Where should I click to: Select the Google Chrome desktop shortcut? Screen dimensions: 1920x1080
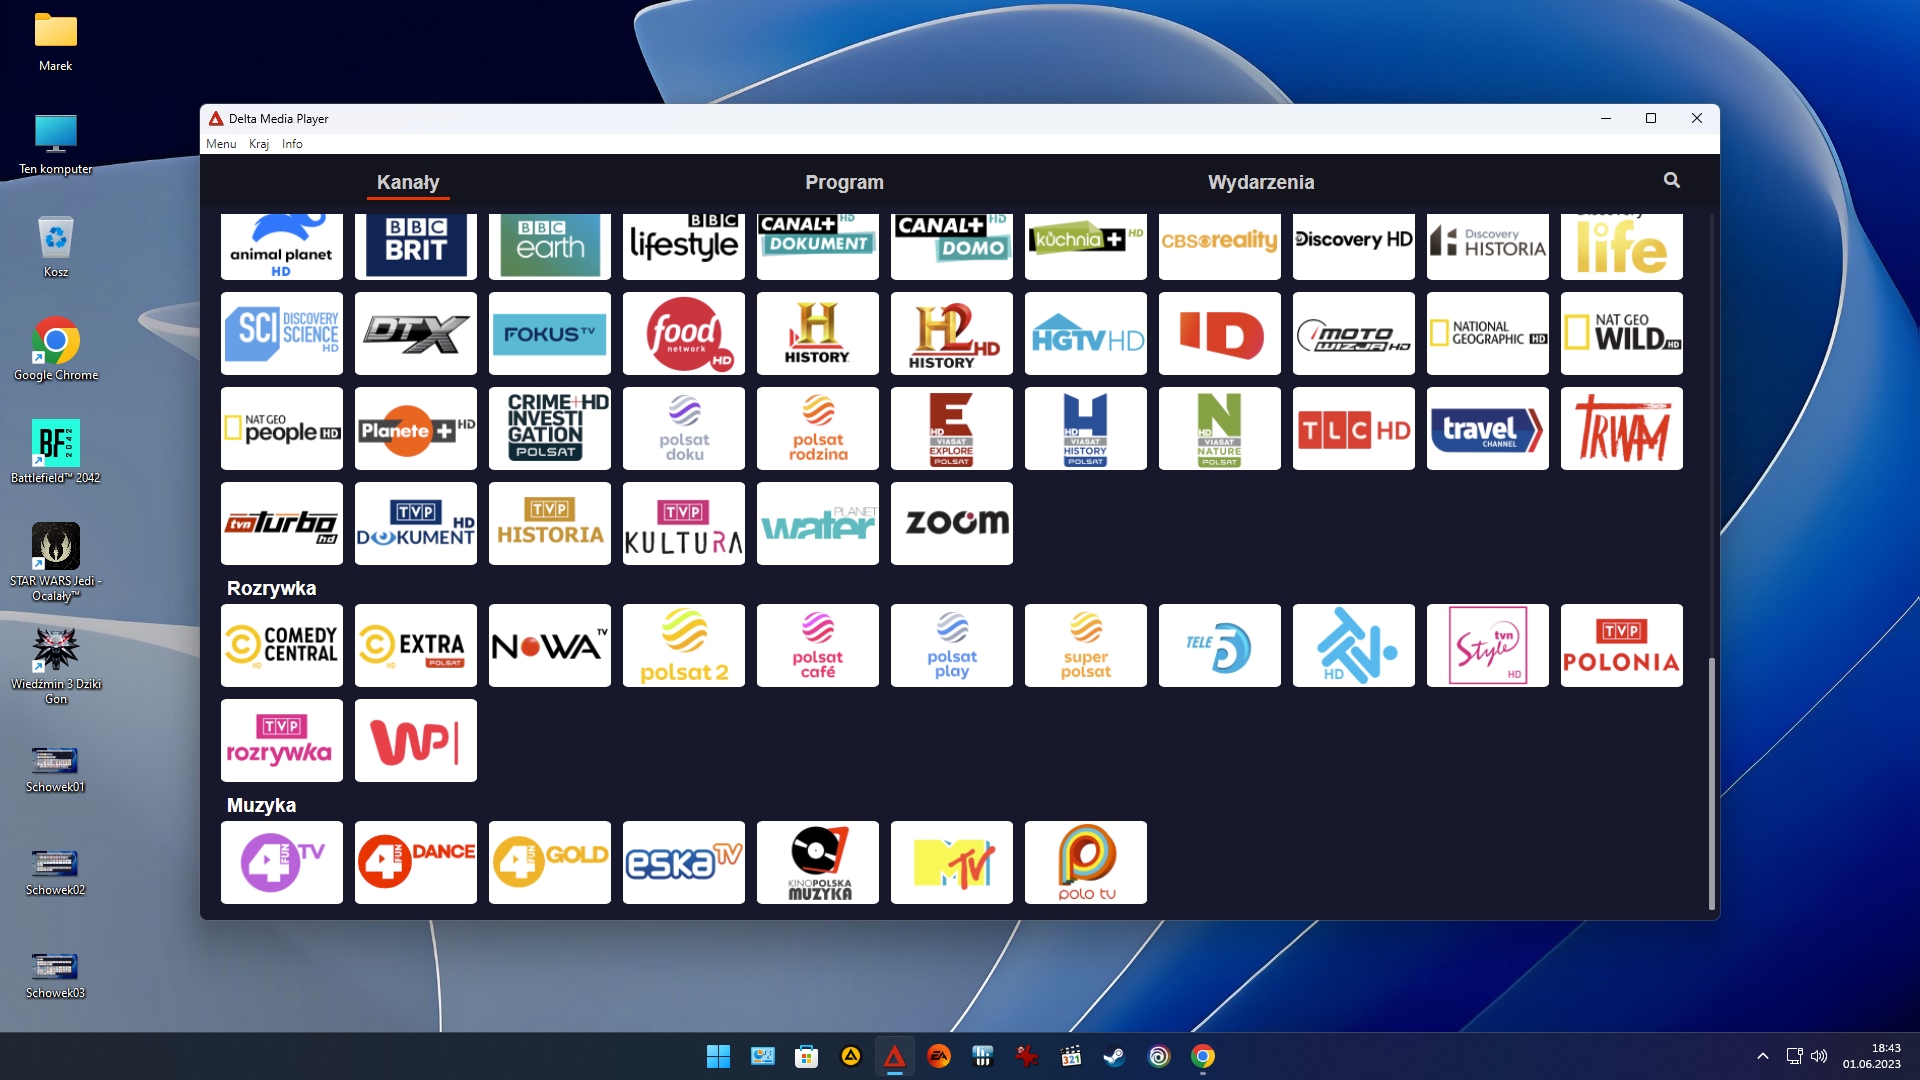click(56, 350)
